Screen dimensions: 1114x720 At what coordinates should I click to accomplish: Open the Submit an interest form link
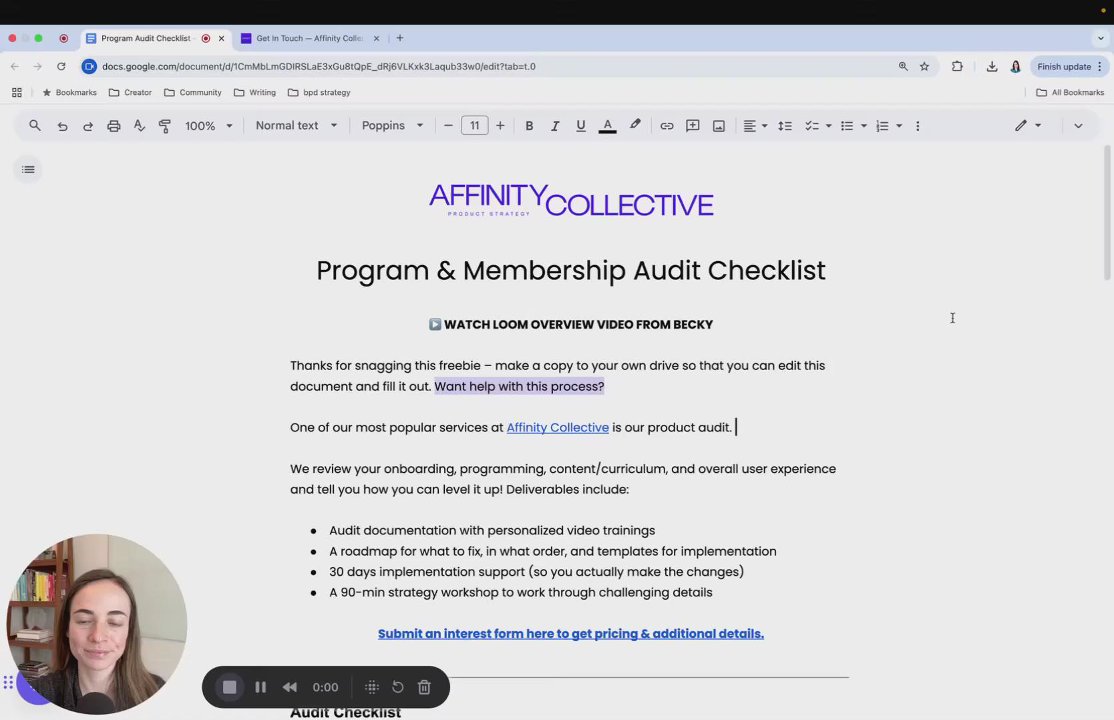click(570, 633)
